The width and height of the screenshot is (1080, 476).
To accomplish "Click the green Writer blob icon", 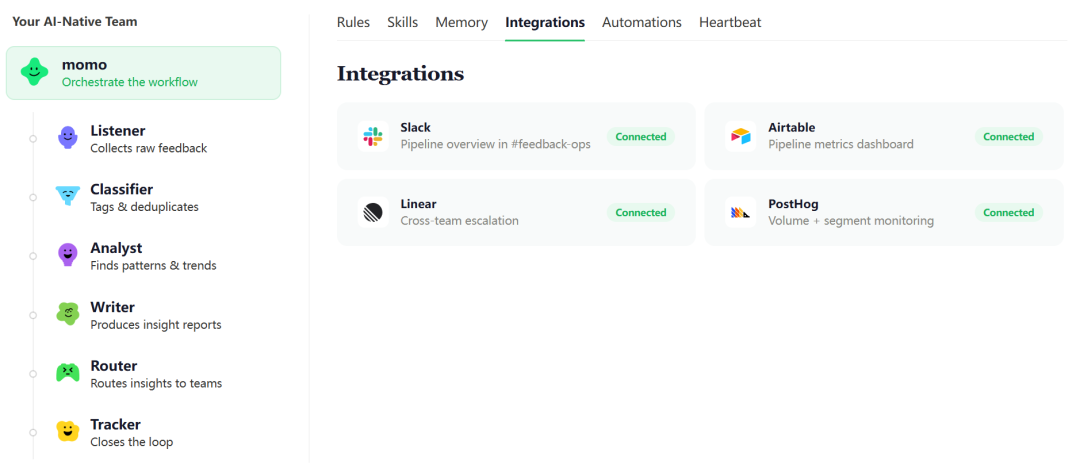I will coord(68,314).
